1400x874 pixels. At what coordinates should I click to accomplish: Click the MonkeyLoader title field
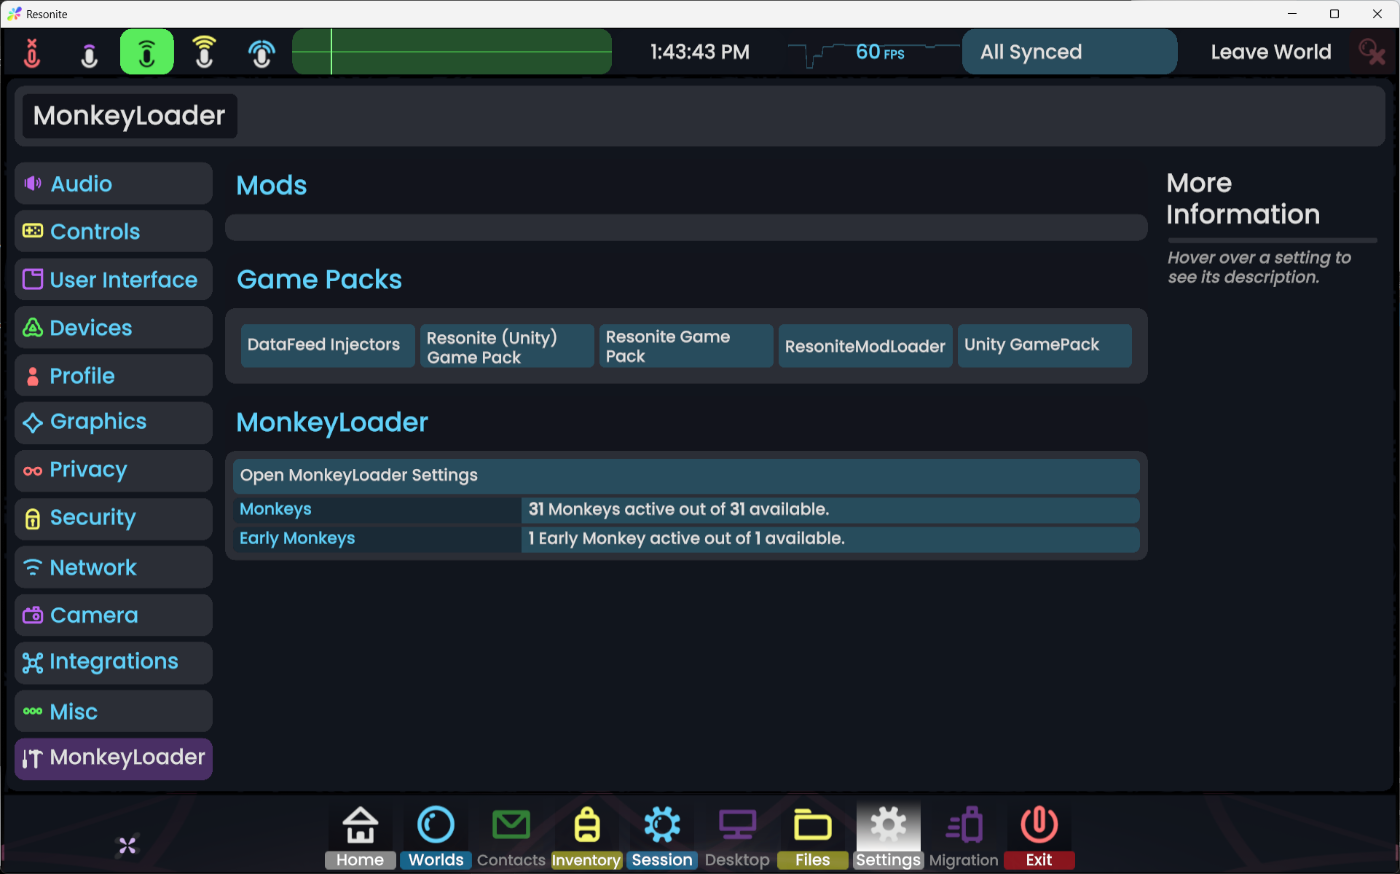130,116
